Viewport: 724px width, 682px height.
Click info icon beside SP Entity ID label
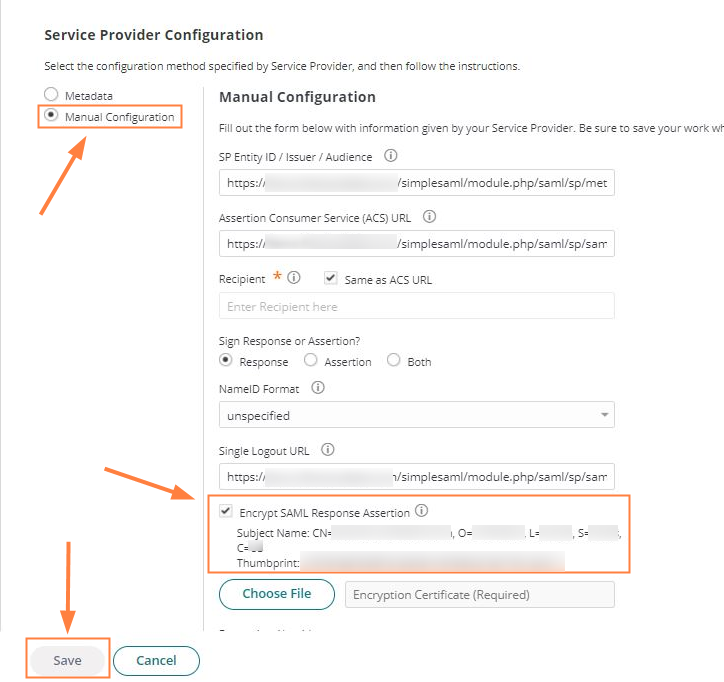[391, 156]
